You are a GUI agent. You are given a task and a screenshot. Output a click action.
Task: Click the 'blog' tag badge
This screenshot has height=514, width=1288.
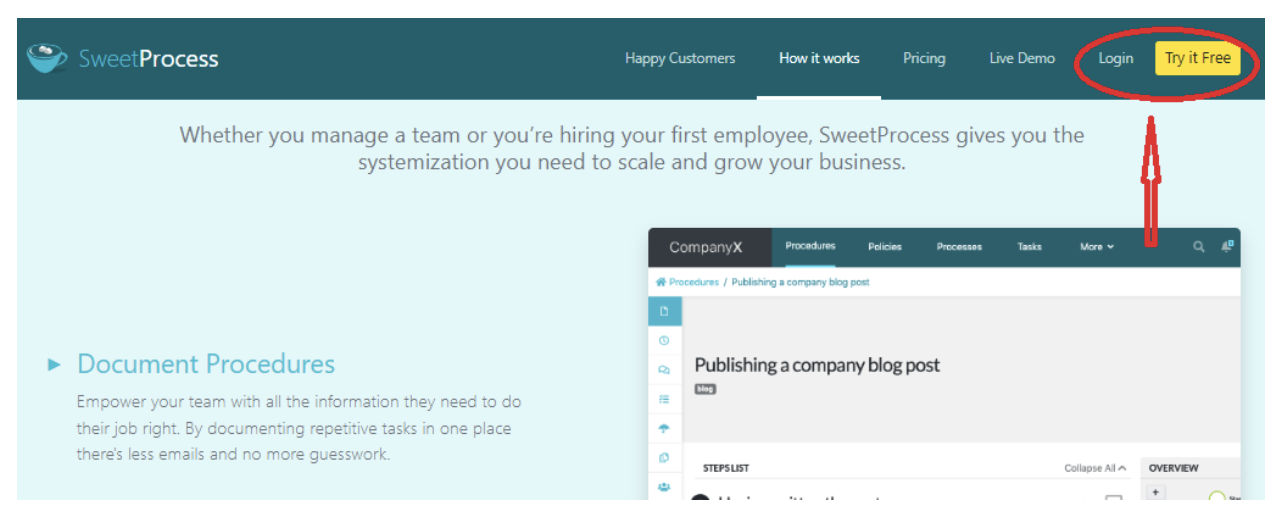(x=705, y=389)
